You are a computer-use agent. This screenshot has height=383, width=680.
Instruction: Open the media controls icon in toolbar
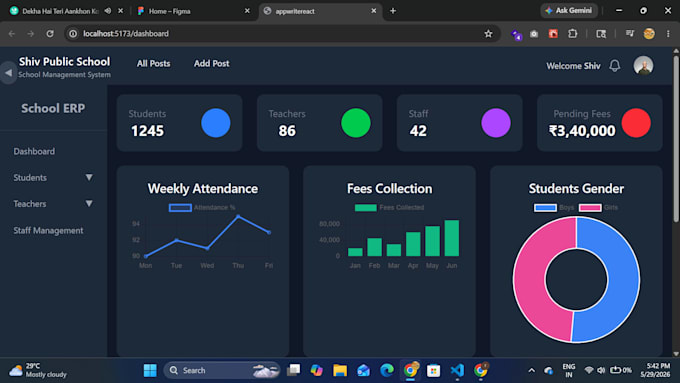(x=630, y=33)
